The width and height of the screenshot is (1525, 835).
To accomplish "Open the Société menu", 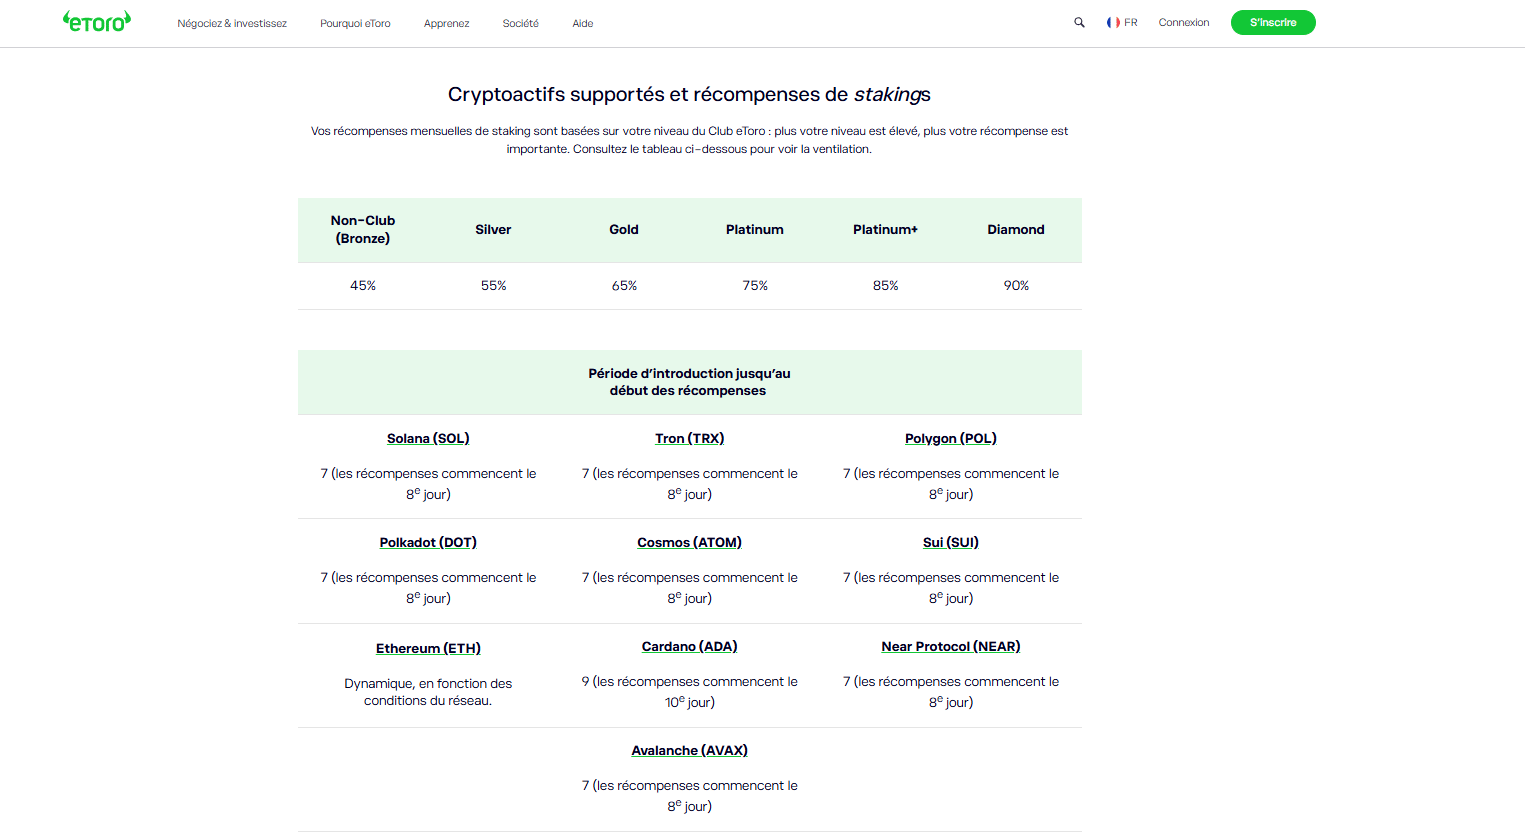I will point(520,23).
